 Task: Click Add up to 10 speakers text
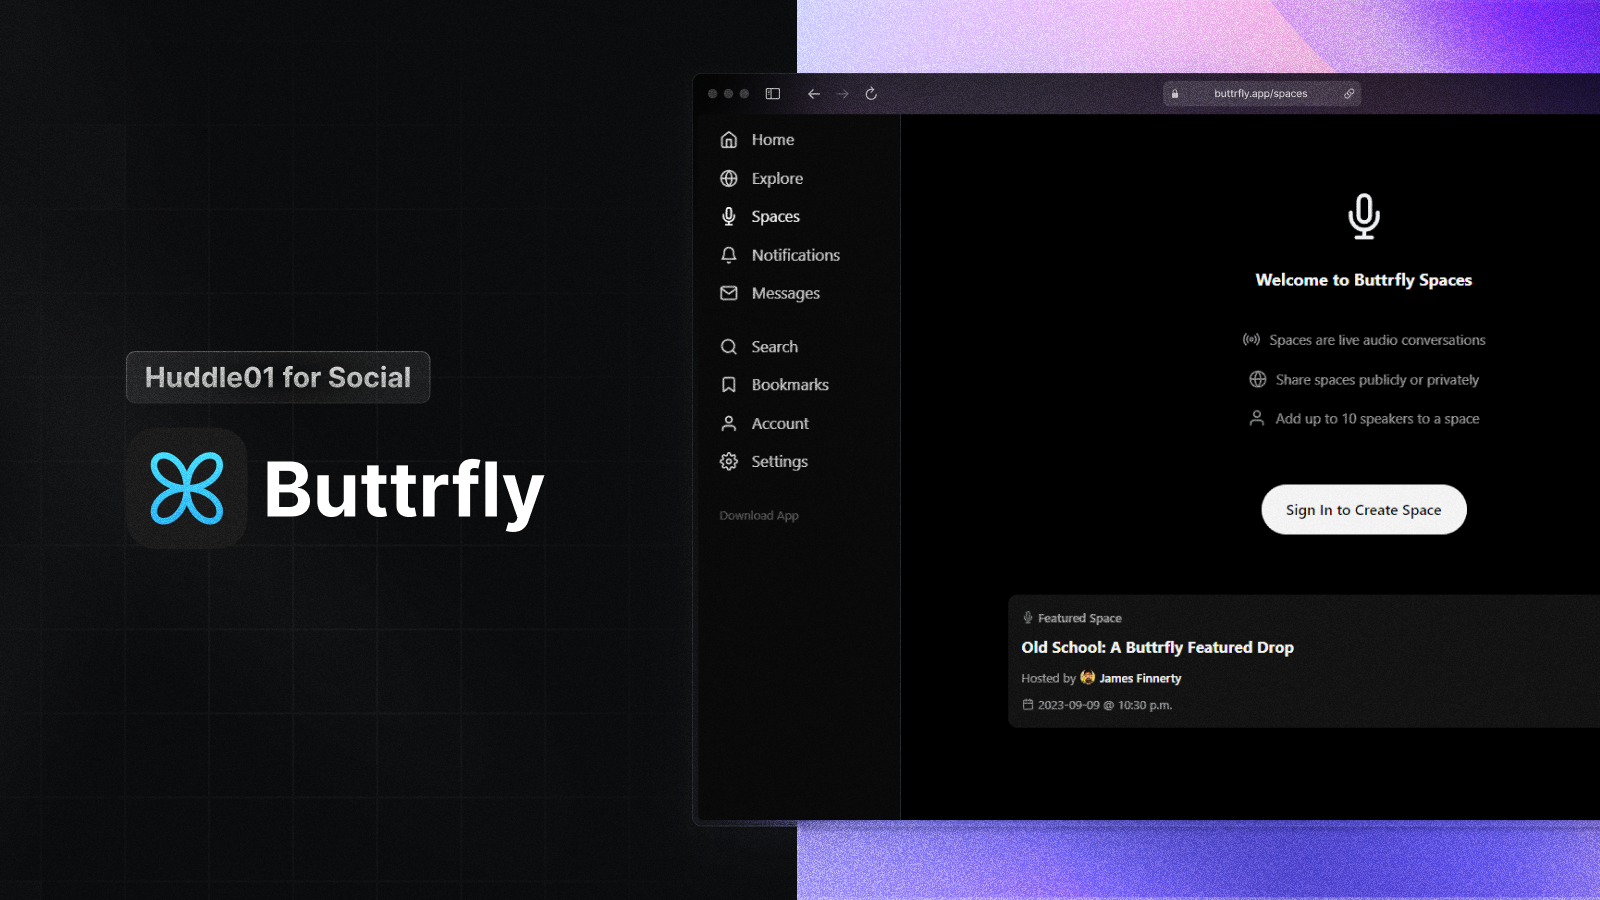click(x=1377, y=419)
